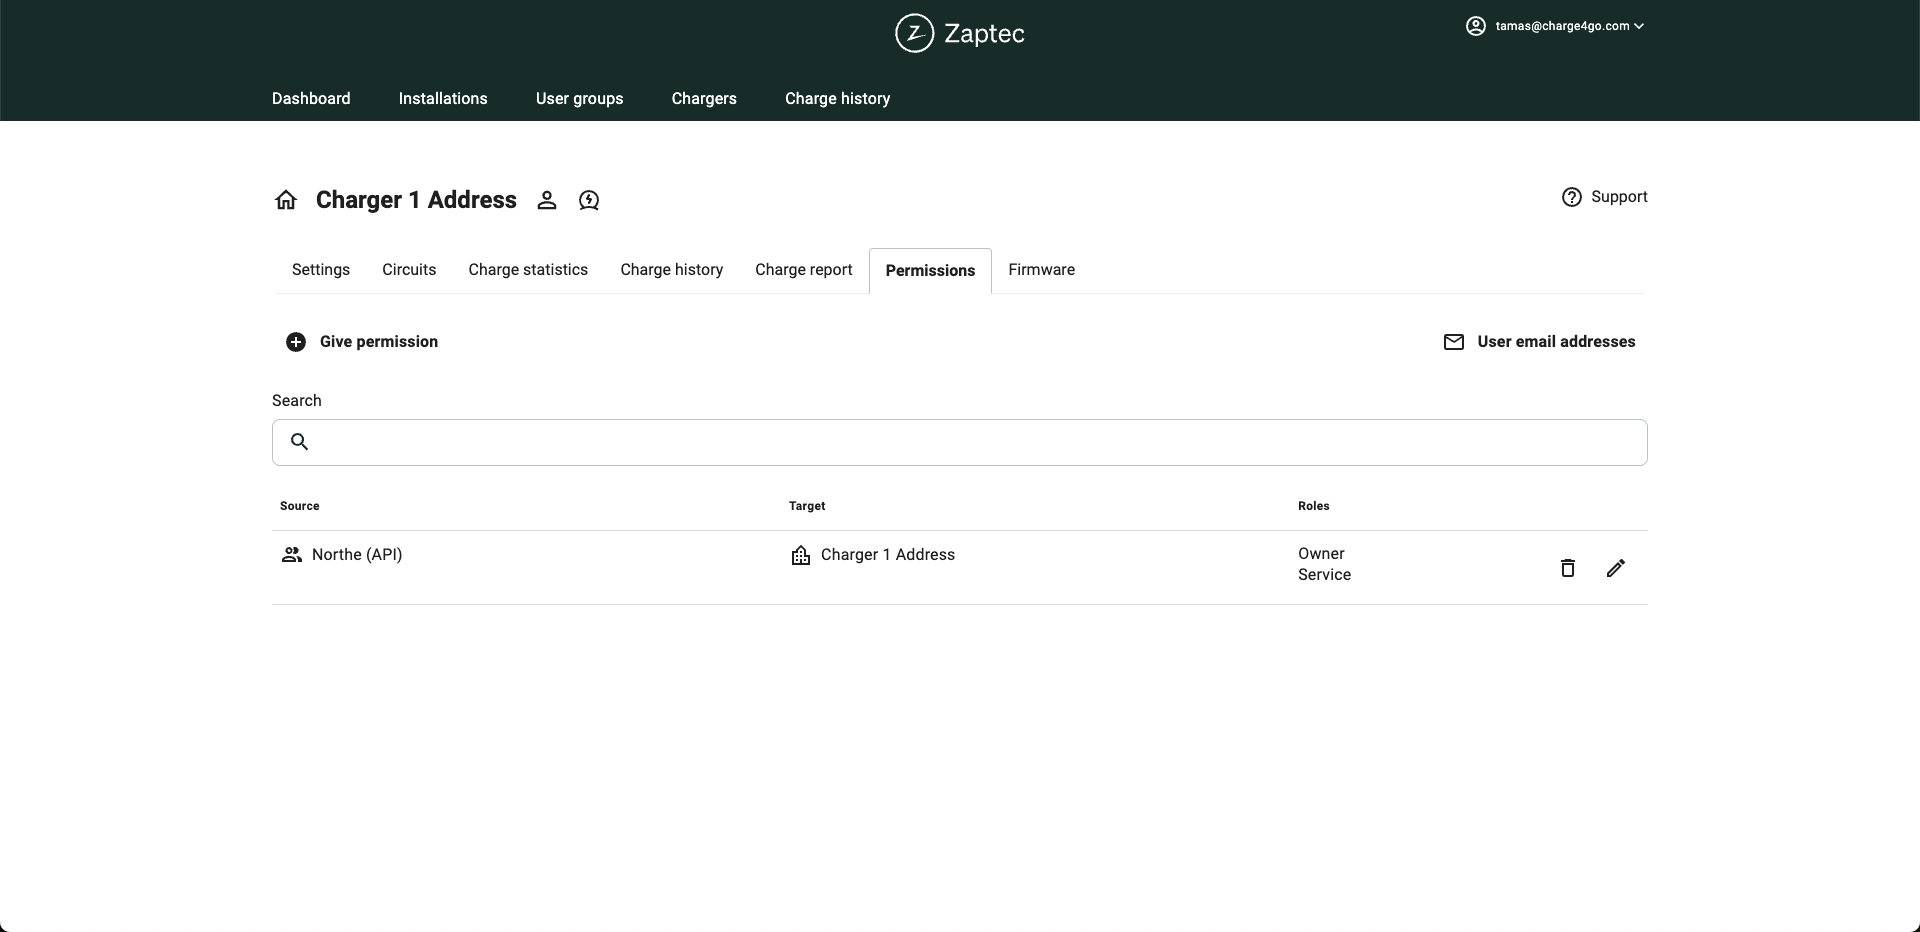
Task: Click the Northe (API) source text
Action: tap(357, 554)
